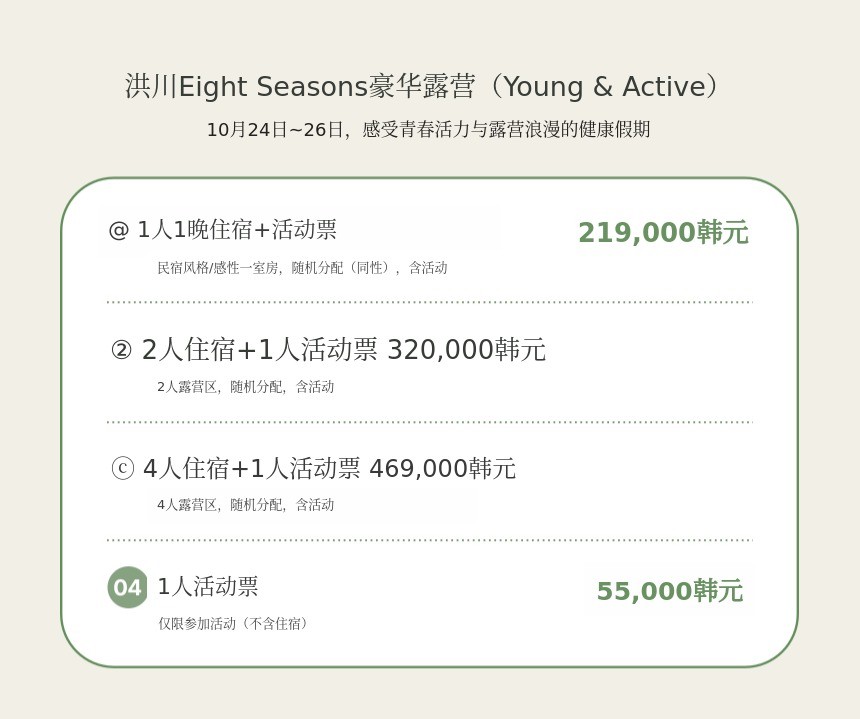This screenshot has width=860, height=719.
Task: Click the 民宿风格/感性一室房 description text
Action: pos(302,268)
